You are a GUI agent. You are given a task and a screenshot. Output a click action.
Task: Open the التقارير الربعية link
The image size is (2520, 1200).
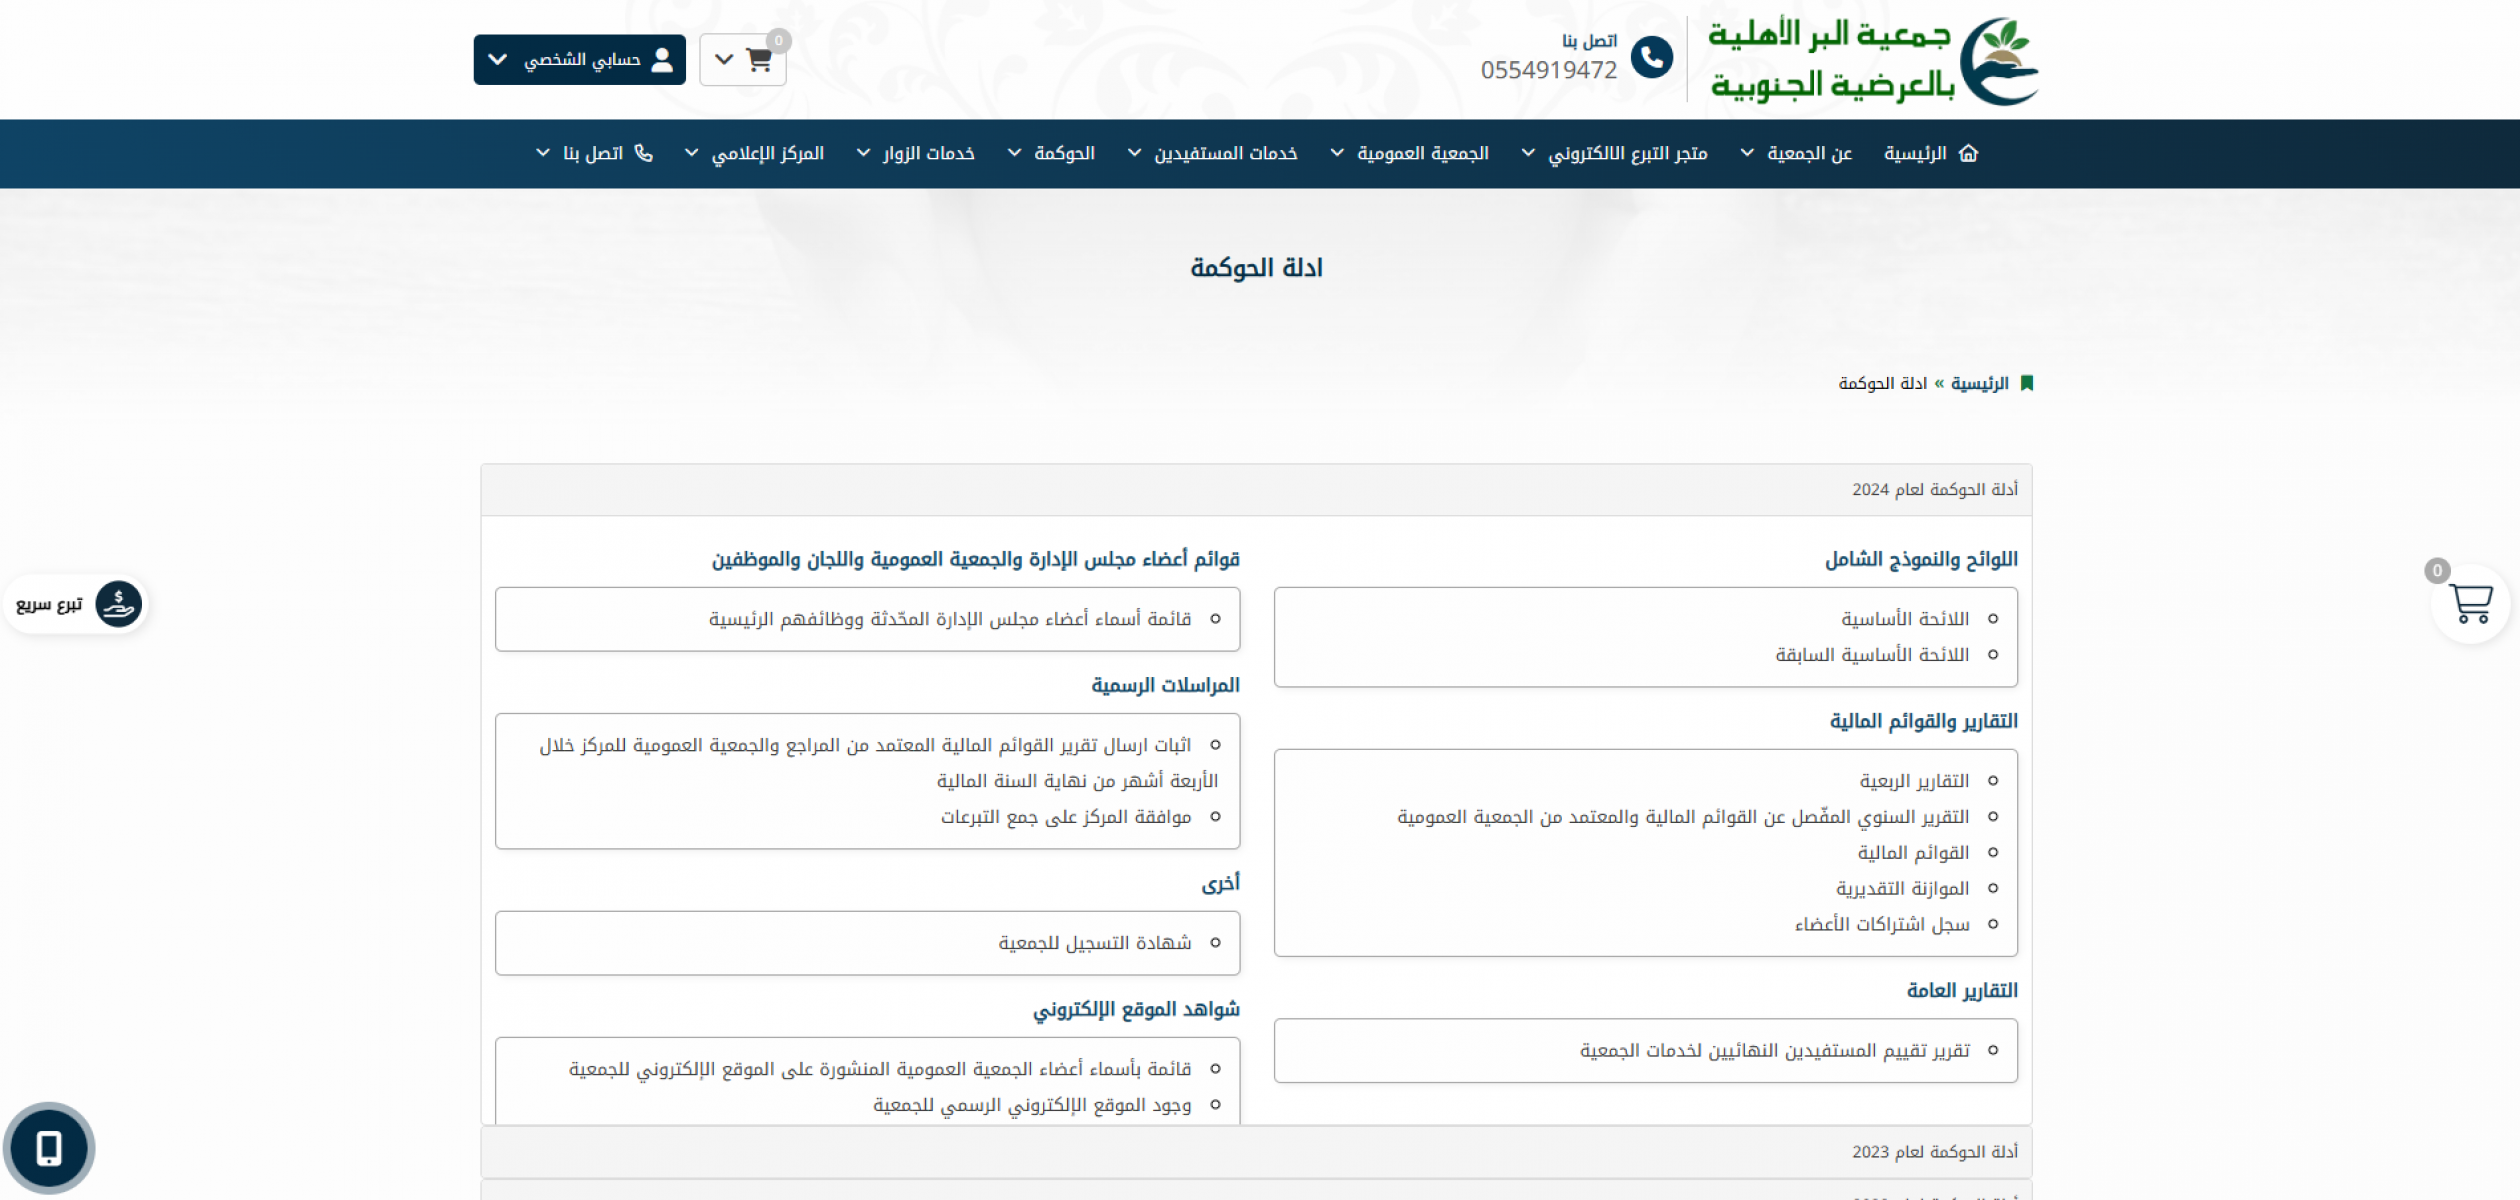coord(1913,781)
